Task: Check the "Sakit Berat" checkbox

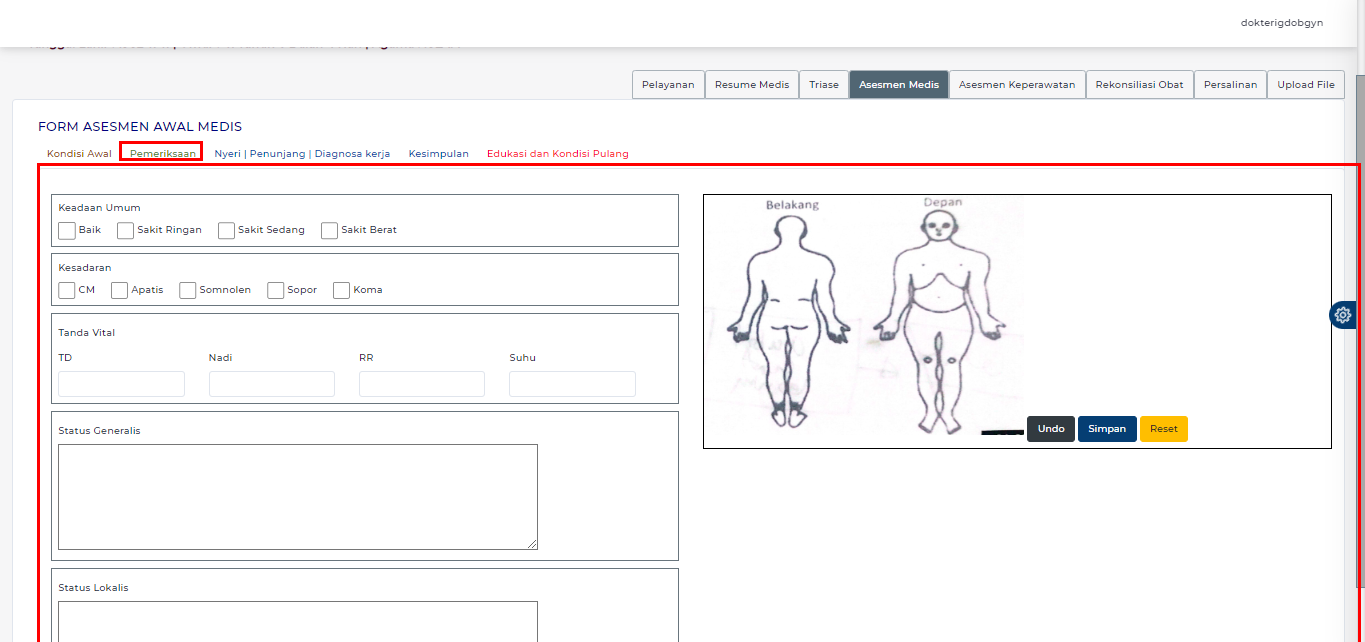Action: pos(329,230)
